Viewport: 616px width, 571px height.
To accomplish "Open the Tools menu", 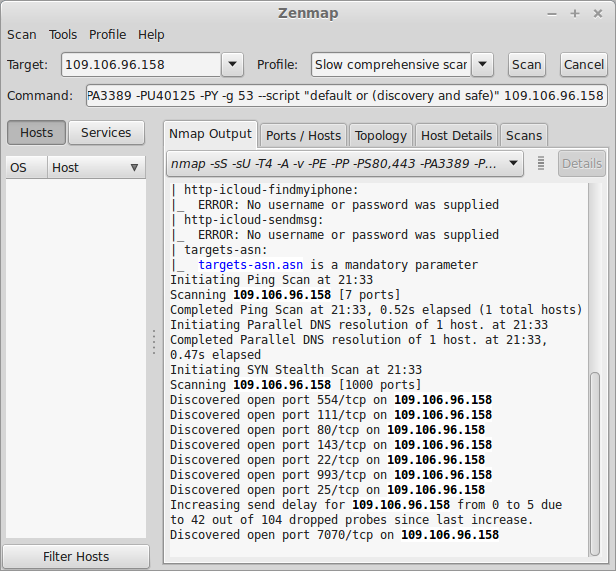I will click(x=63, y=35).
